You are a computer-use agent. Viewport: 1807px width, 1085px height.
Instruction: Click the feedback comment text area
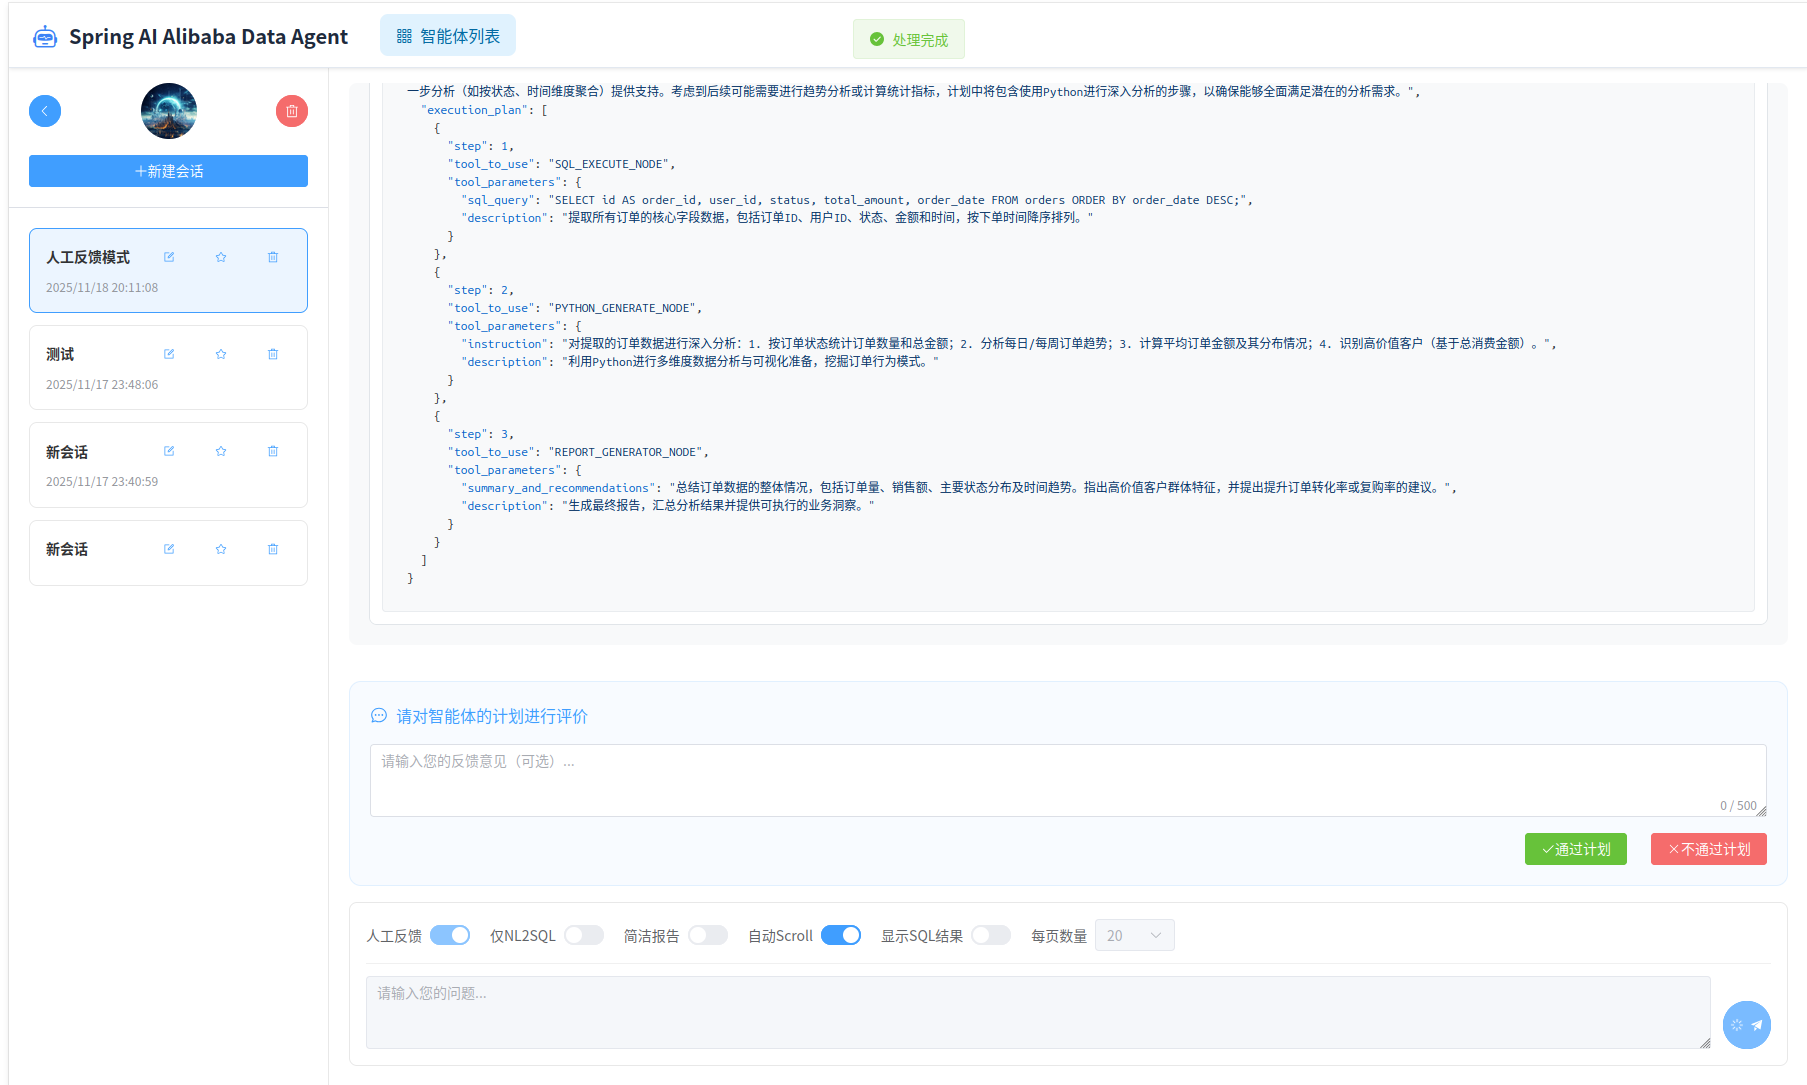(x=1067, y=780)
